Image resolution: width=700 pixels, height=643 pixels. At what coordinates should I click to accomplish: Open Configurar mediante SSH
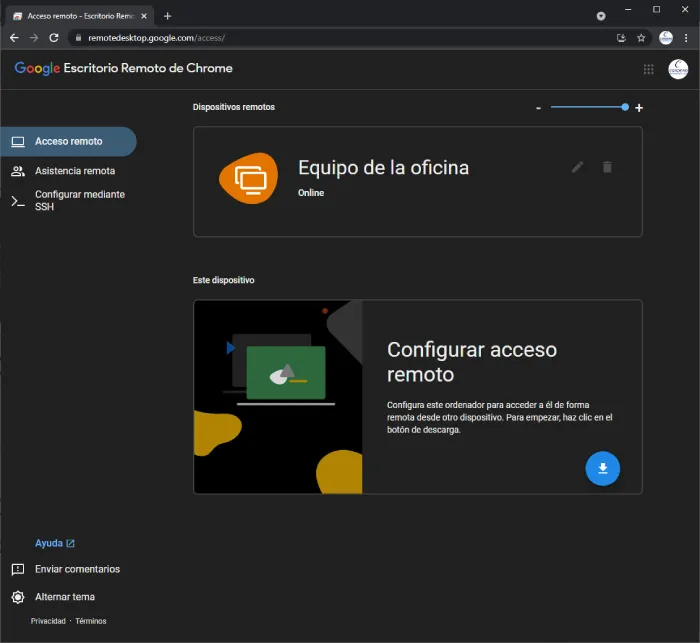68,200
